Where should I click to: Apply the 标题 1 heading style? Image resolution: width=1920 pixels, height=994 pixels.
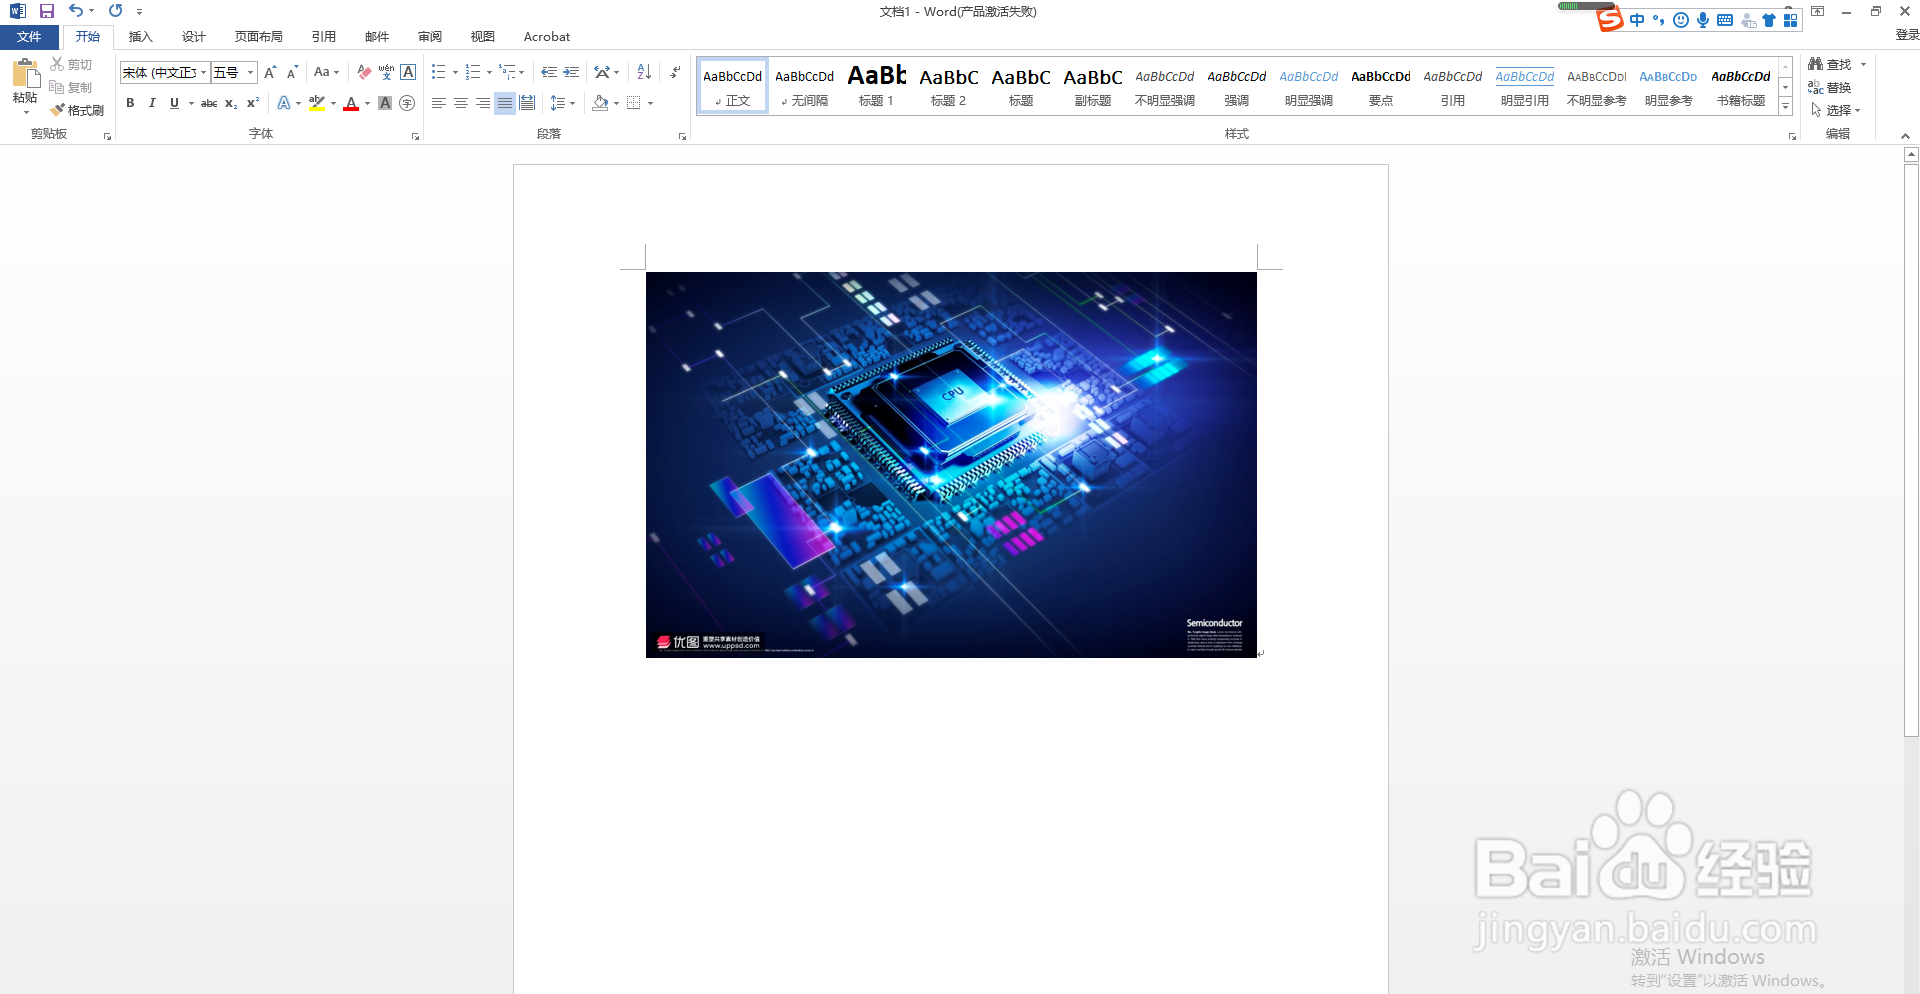[x=877, y=85]
